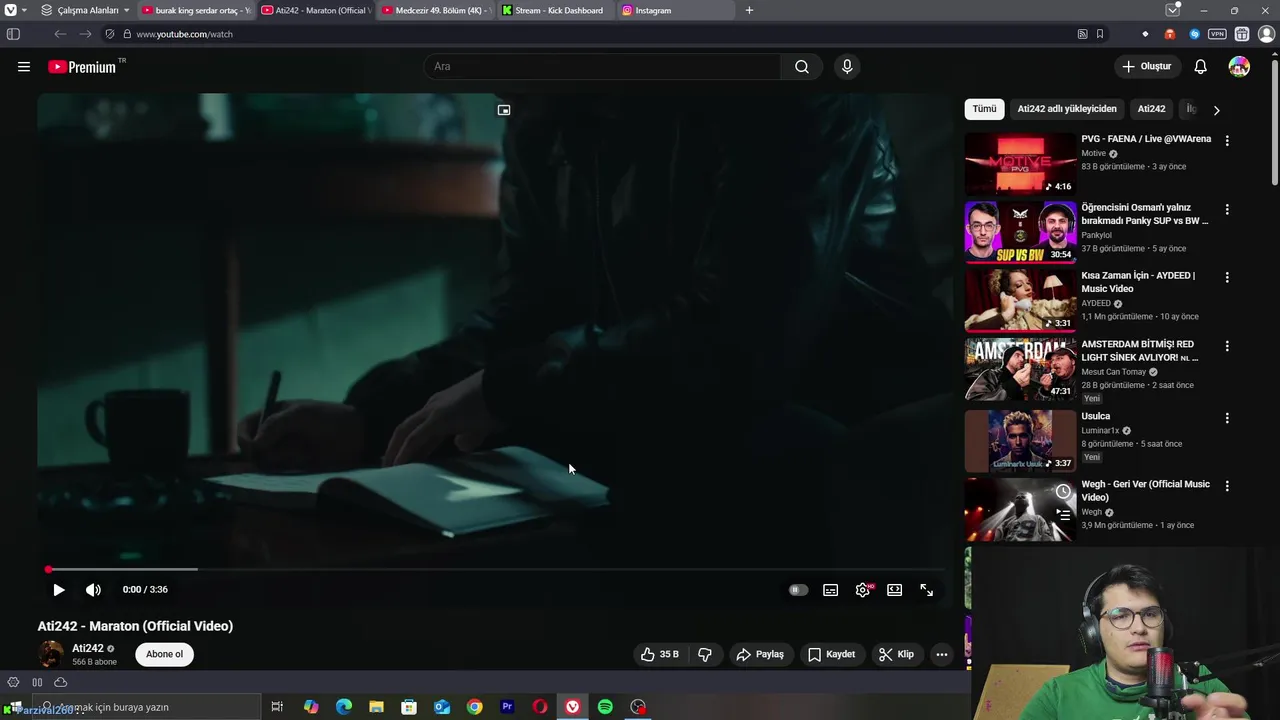Toggle the browser side panel
Viewport: 1280px width, 720px height.
13,34
